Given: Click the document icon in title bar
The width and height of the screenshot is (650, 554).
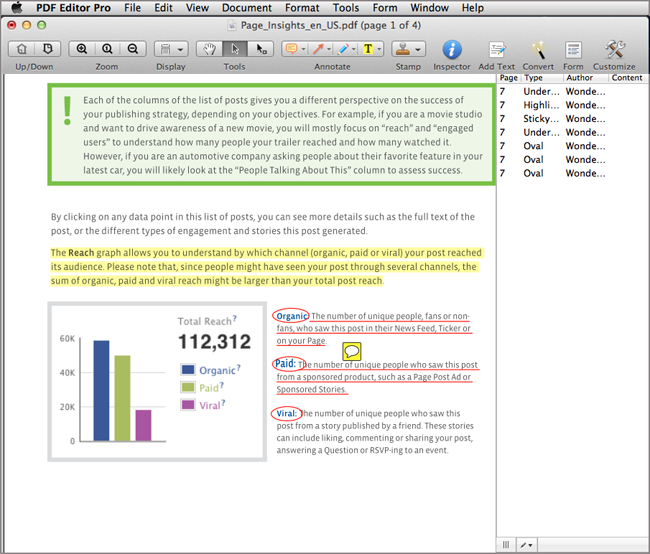Looking at the screenshot, I should tap(232, 25).
